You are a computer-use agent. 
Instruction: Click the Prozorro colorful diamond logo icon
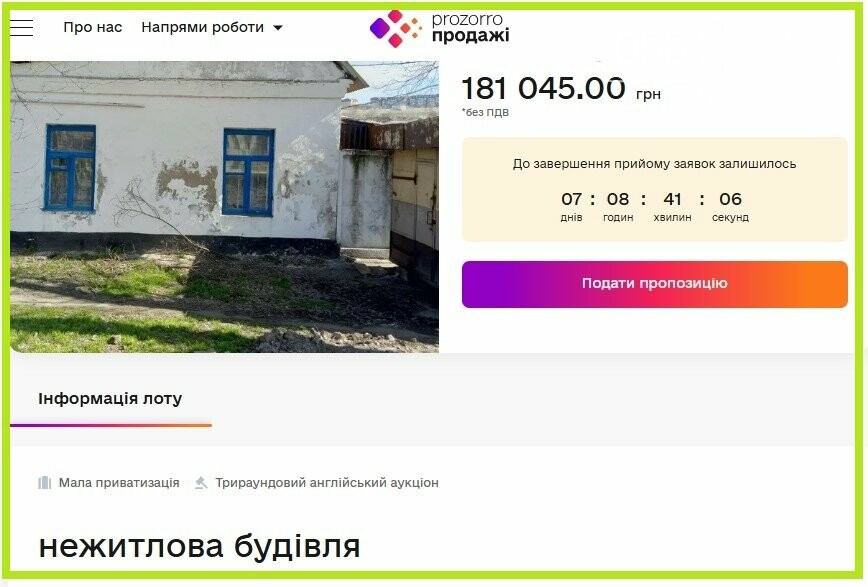pyautogui.click(x=395, y=29)
